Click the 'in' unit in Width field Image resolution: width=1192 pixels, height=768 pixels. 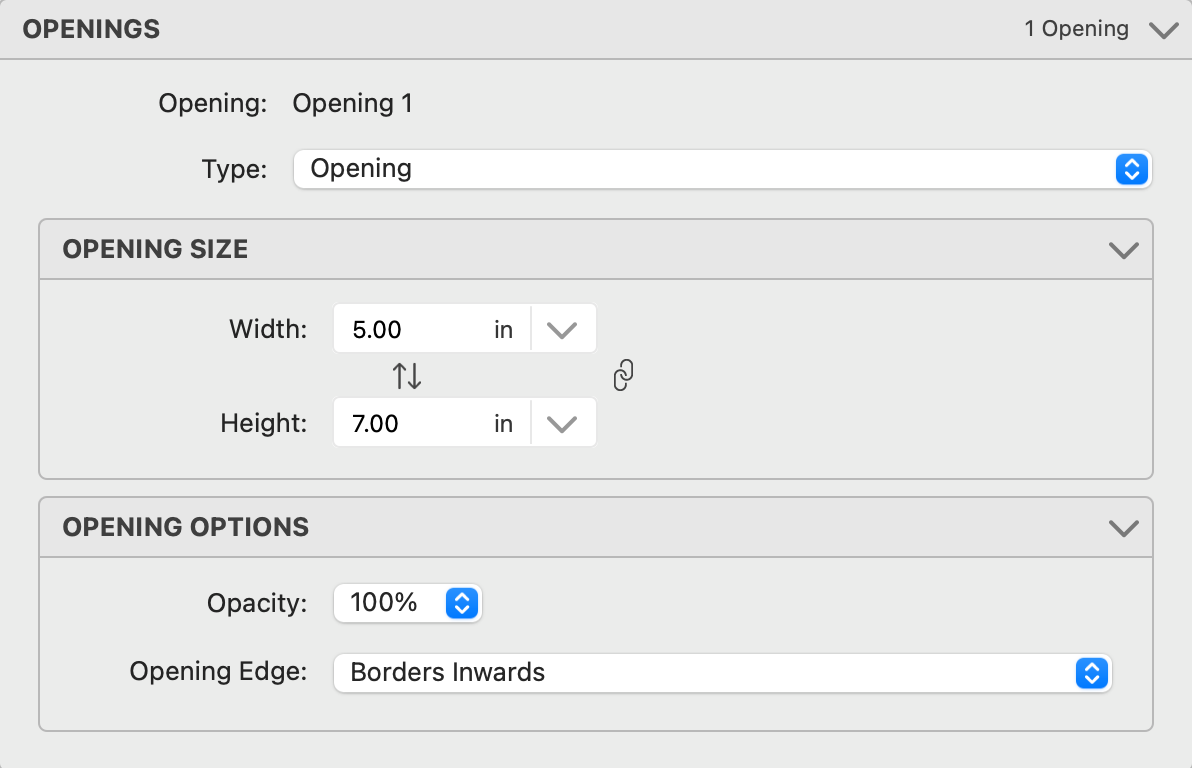tap(503, 330)
